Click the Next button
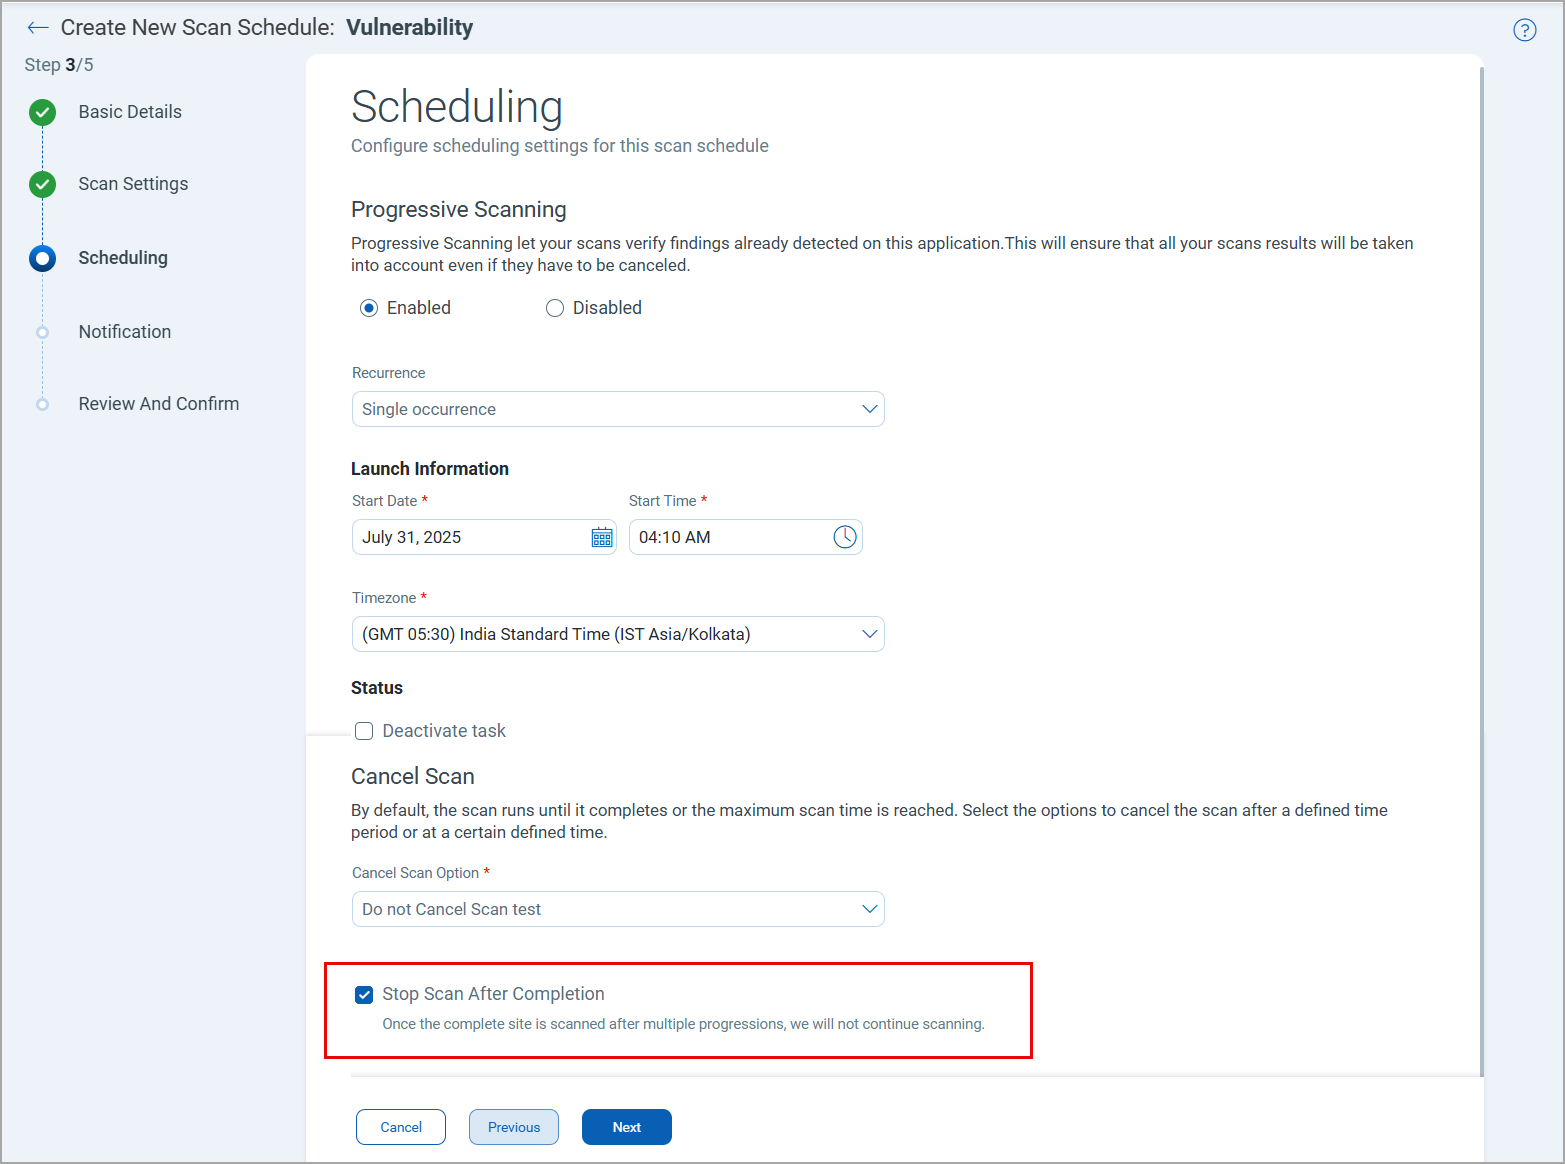This screenshot has height=1164, width=1565. 626,1127
